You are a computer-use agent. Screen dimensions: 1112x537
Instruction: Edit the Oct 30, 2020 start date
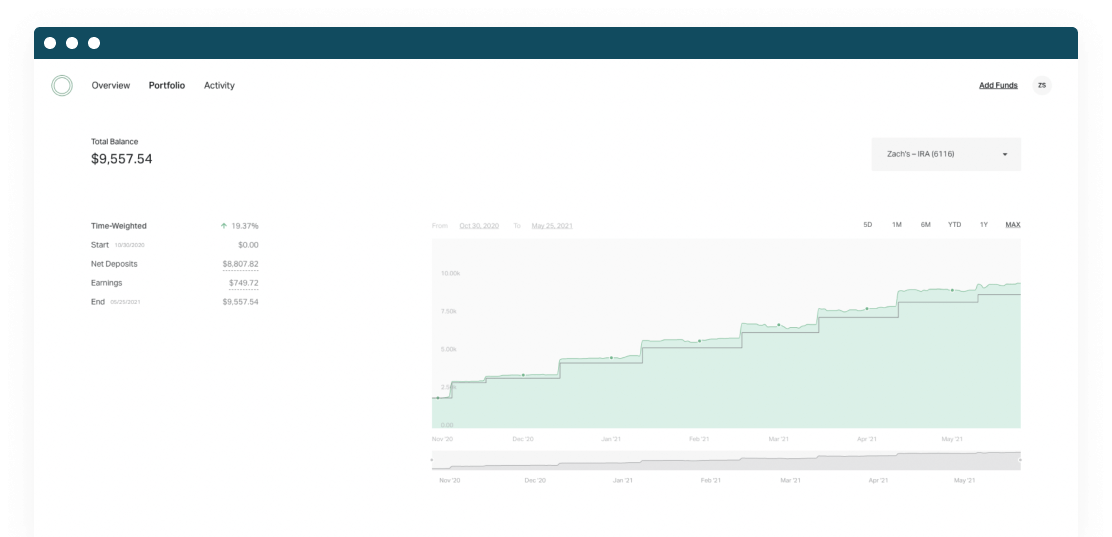(479, 226)
